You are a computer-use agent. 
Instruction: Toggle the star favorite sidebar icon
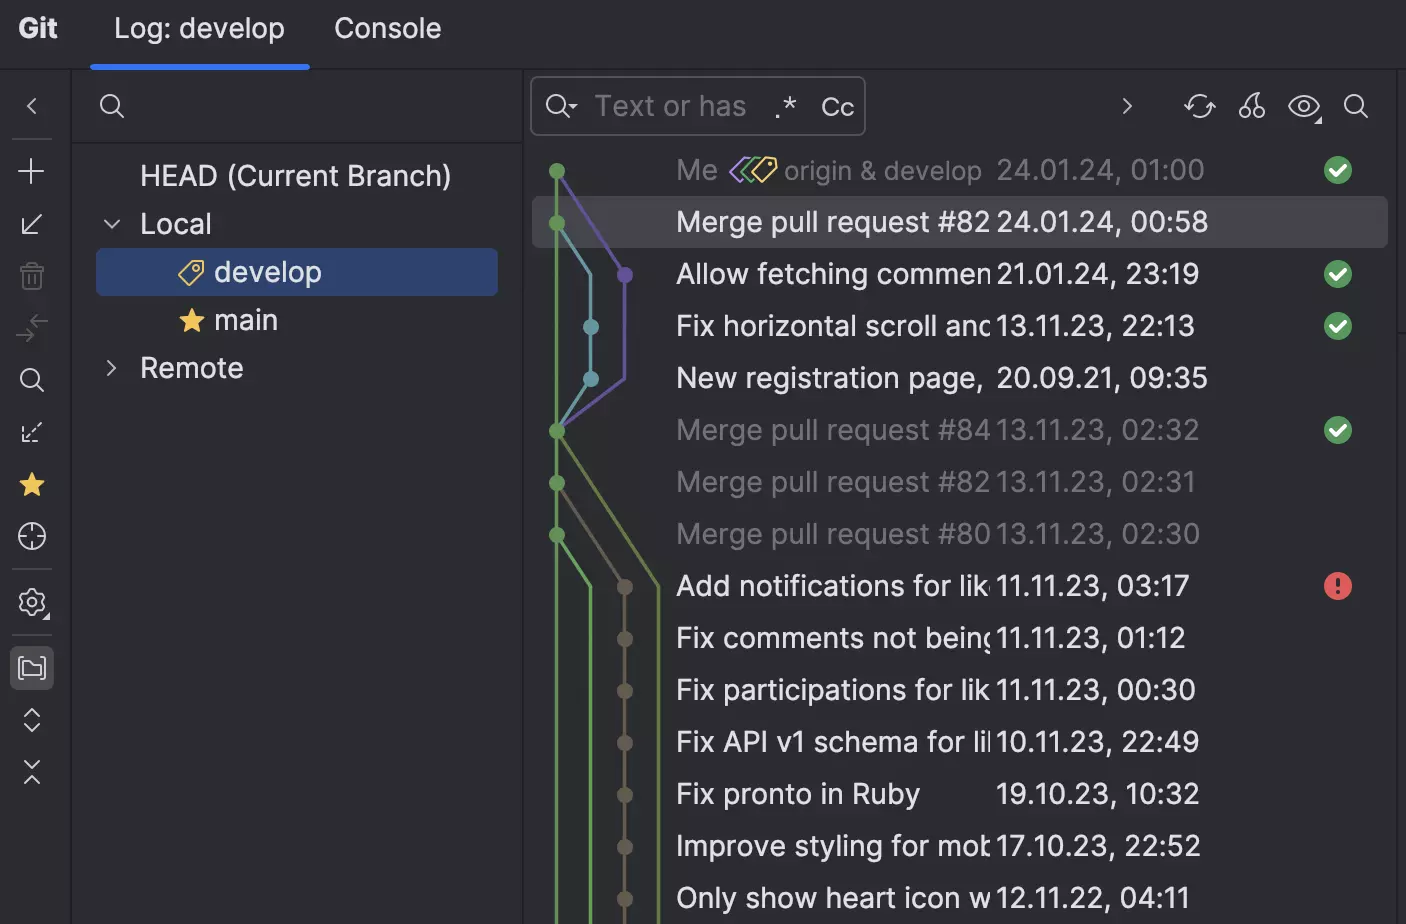32,485
